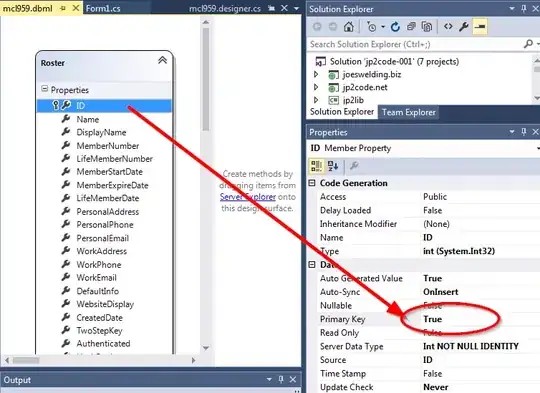Follow the Server Explorer link
This screenshot has width=540, height=393.
[x=248, y=197]
